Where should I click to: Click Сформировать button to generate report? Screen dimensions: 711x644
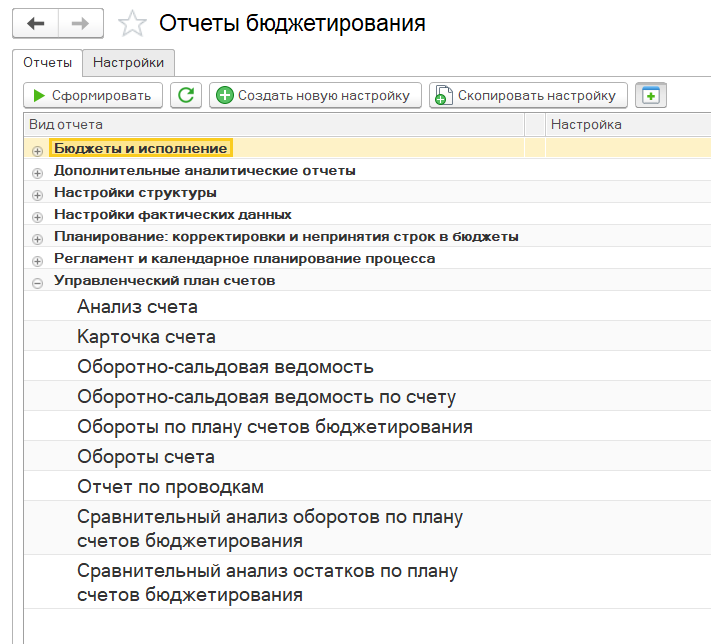tap(91, 95)
